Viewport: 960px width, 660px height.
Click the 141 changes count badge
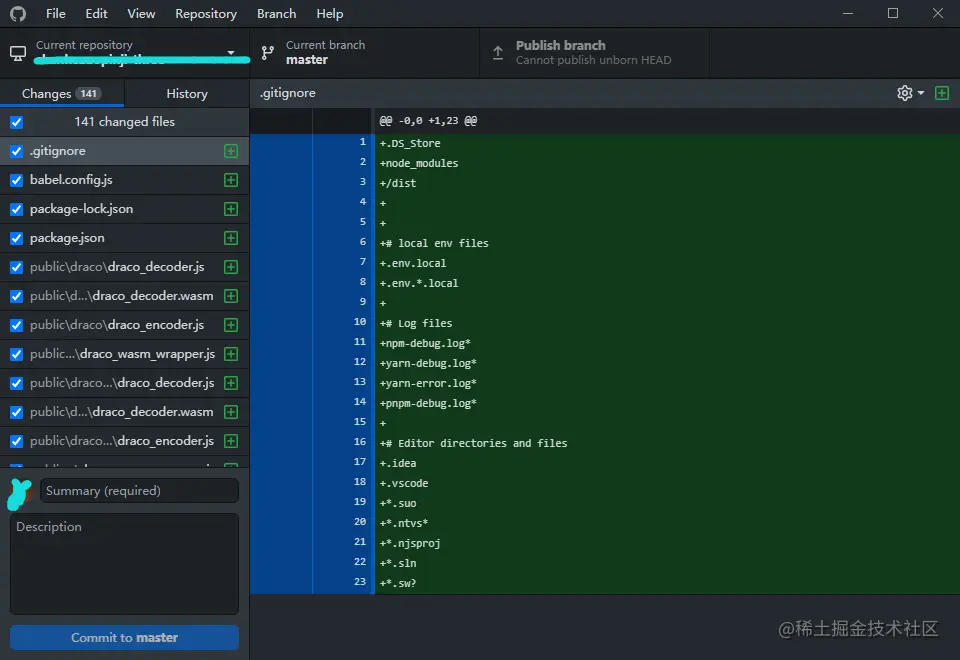click(89, 94)
